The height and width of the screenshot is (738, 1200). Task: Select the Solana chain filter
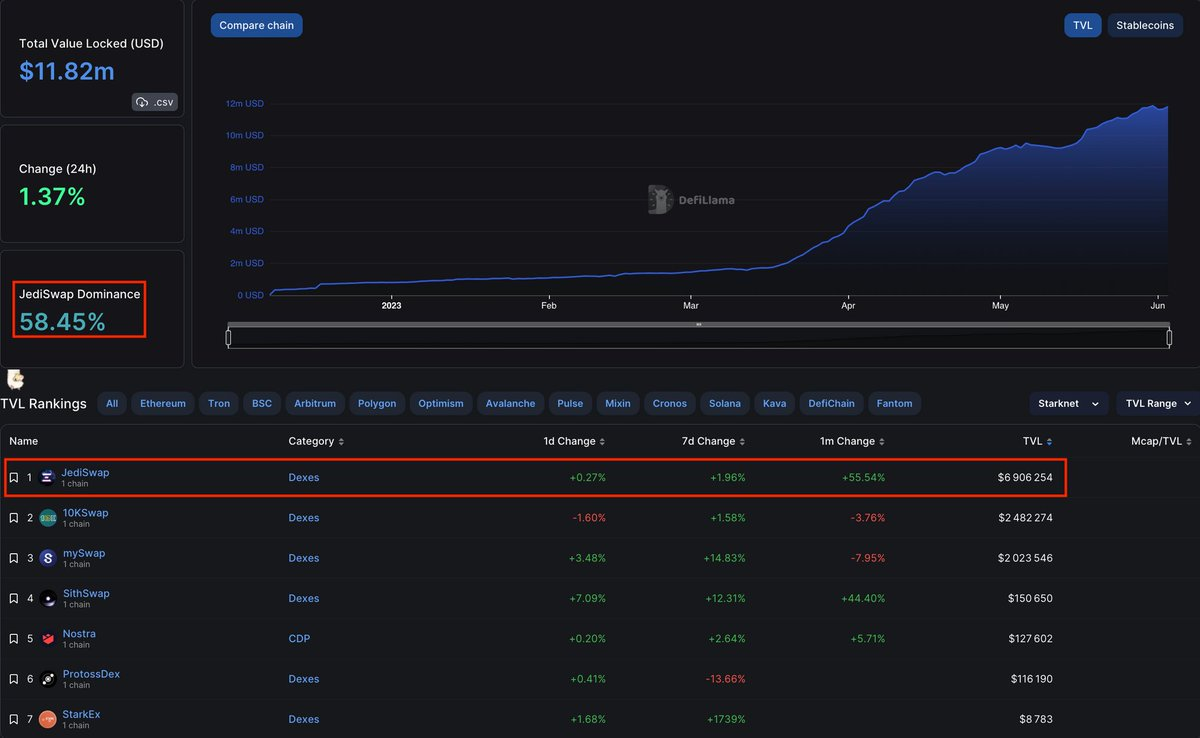pos(724,403)
